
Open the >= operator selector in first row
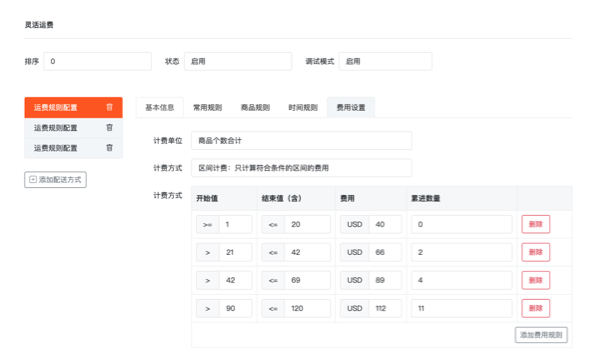point(207,225)
